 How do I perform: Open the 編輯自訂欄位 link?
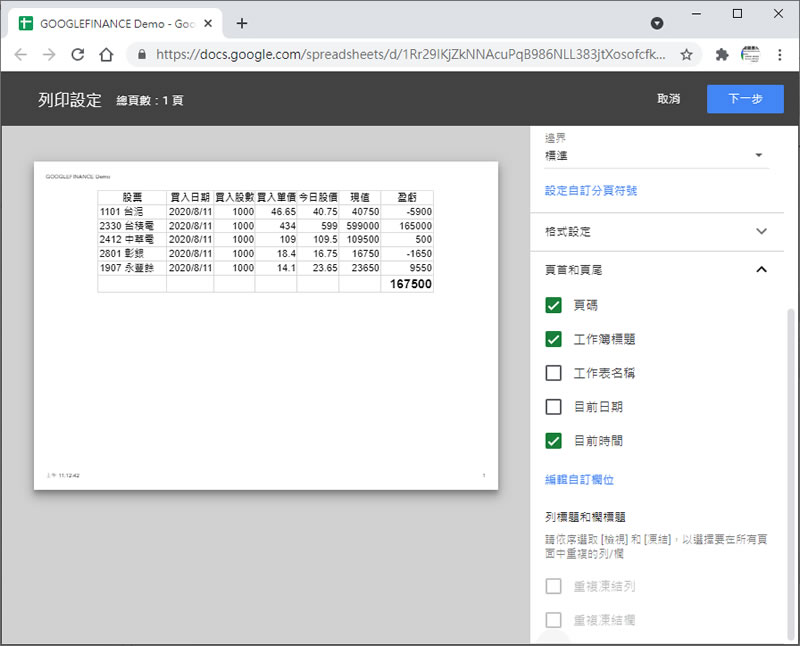(579, 480)
